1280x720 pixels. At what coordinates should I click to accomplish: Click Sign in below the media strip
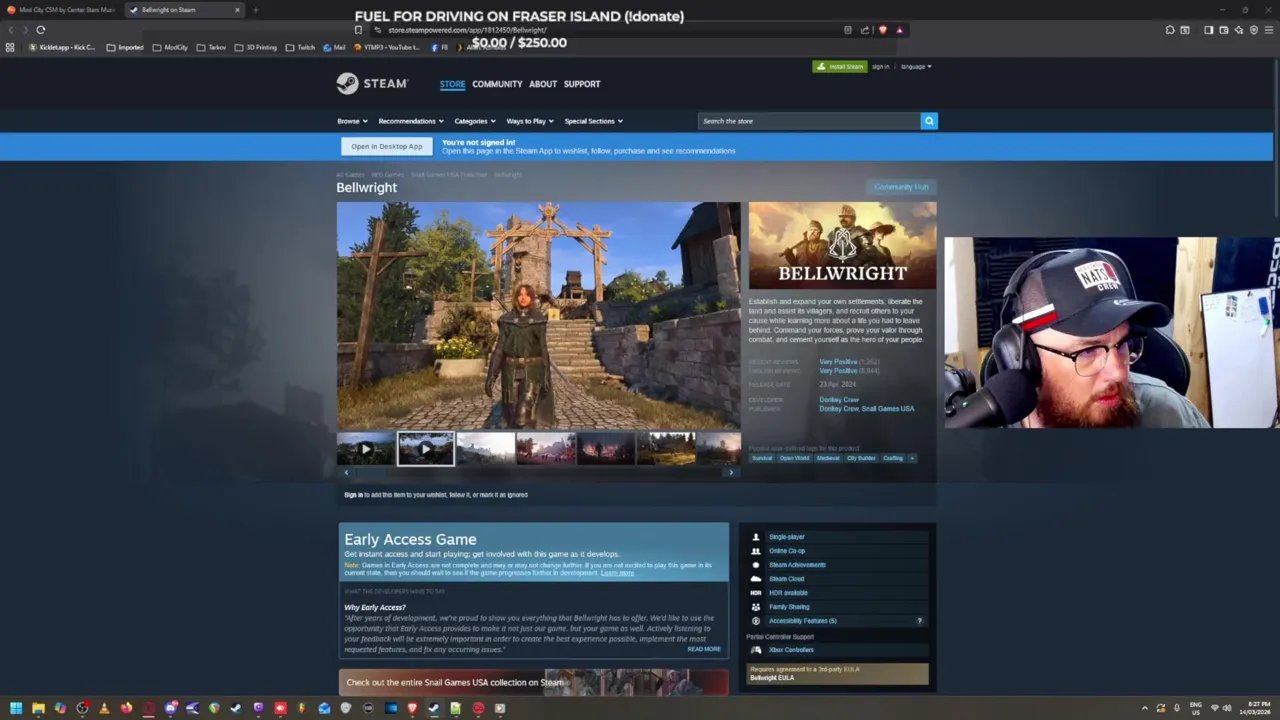(353, 495)
